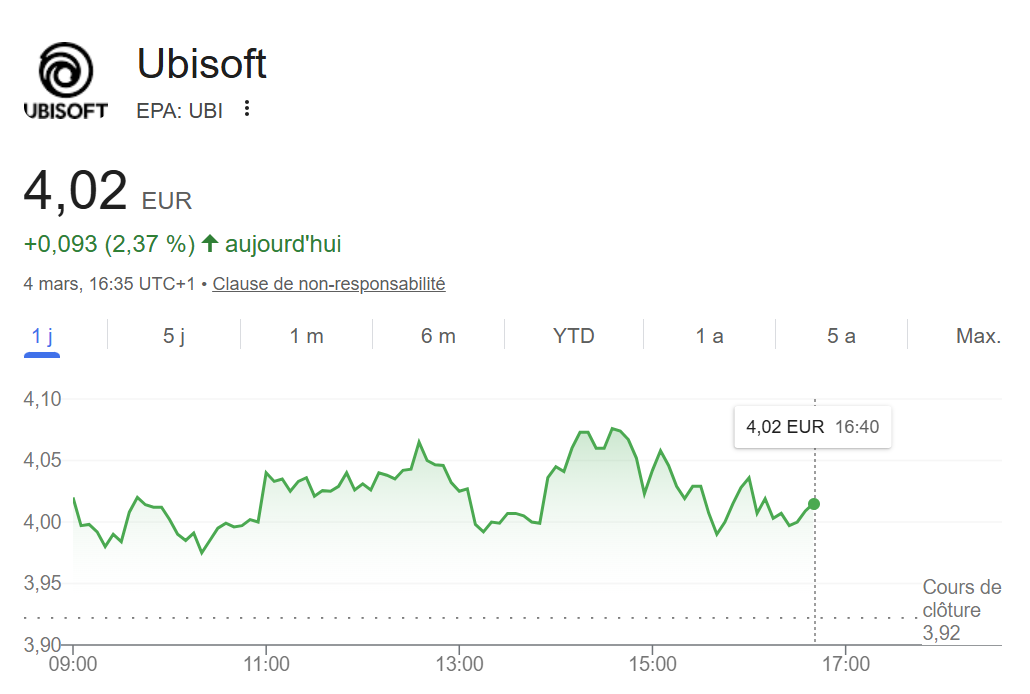The height and width of the screenshot is (694, 1030).
Task: Display the 5 a chart range
Action: tap(841, 336)
